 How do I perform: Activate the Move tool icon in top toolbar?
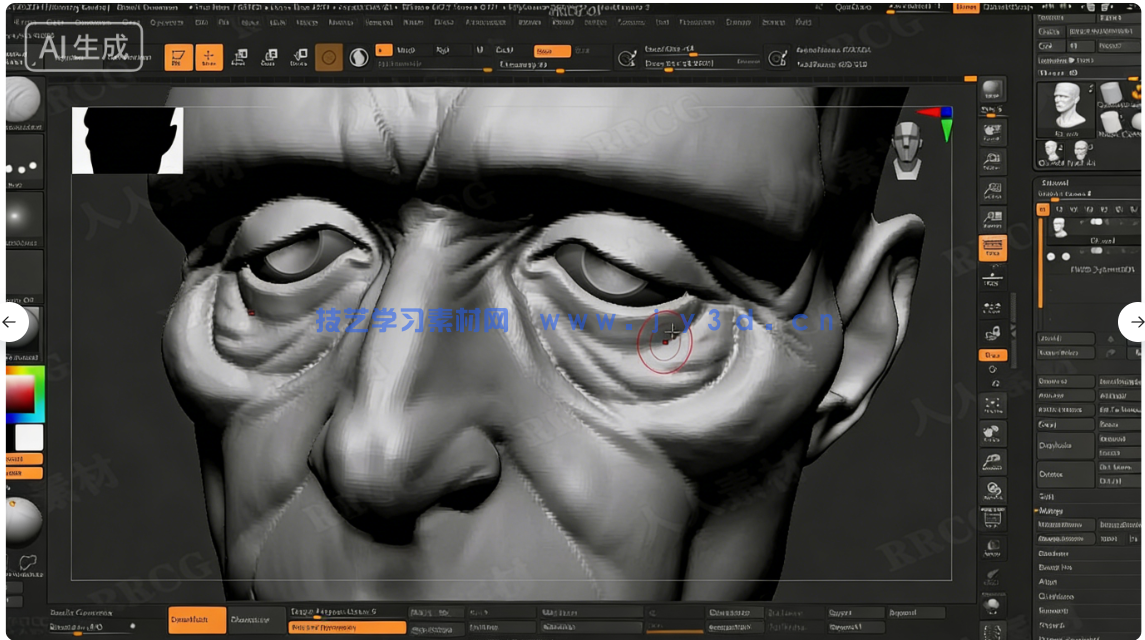pyautogui.click(x=209, y=57)
